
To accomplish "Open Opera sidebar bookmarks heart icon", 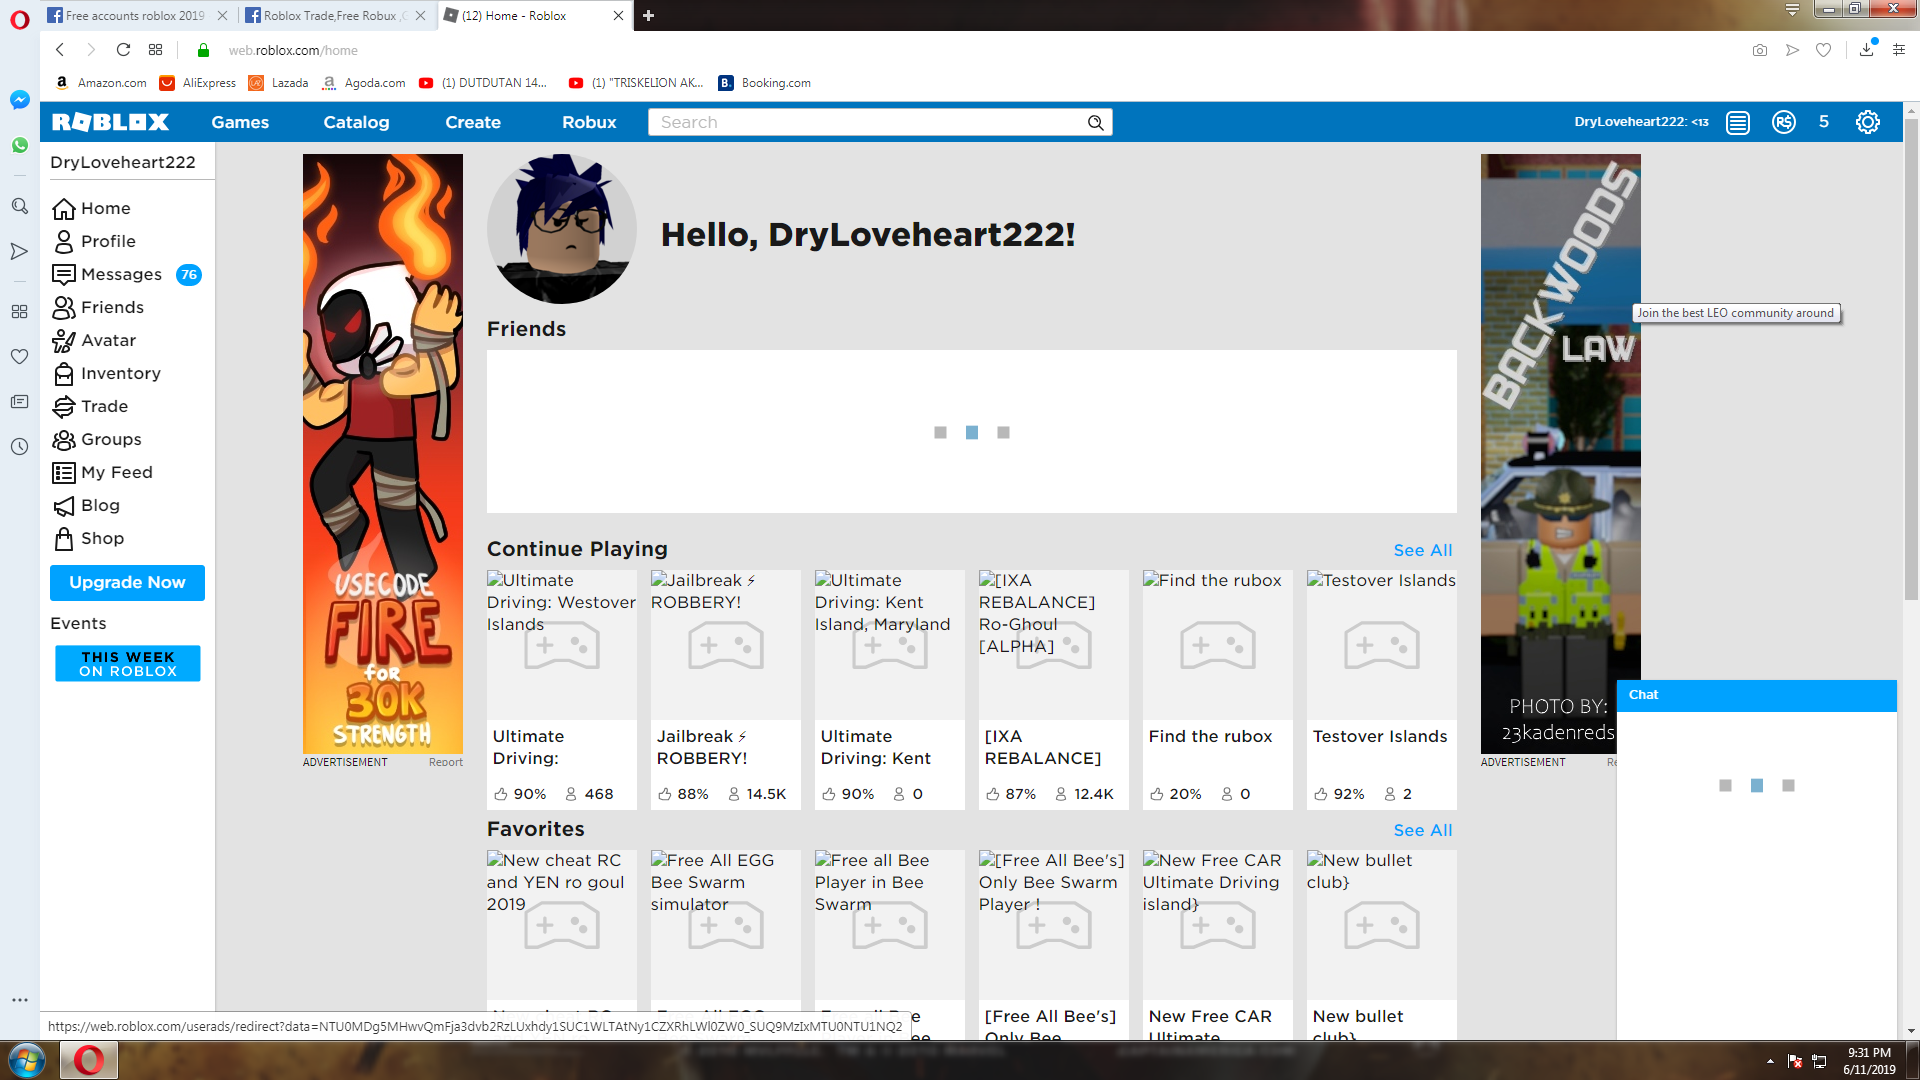I will coord(19,356).
